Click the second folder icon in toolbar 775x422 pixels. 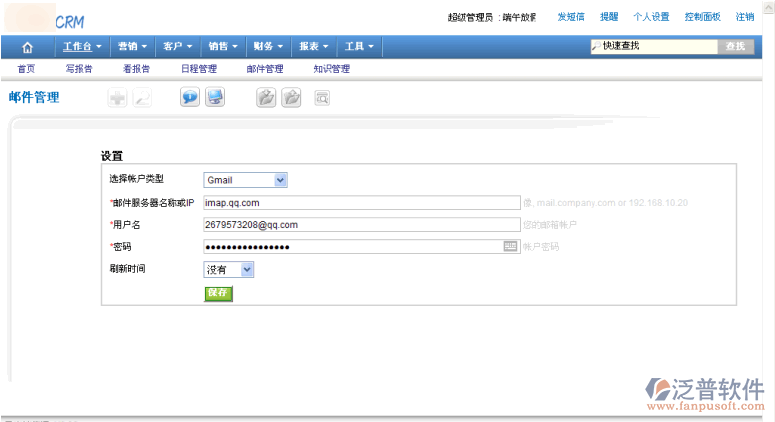291,98
